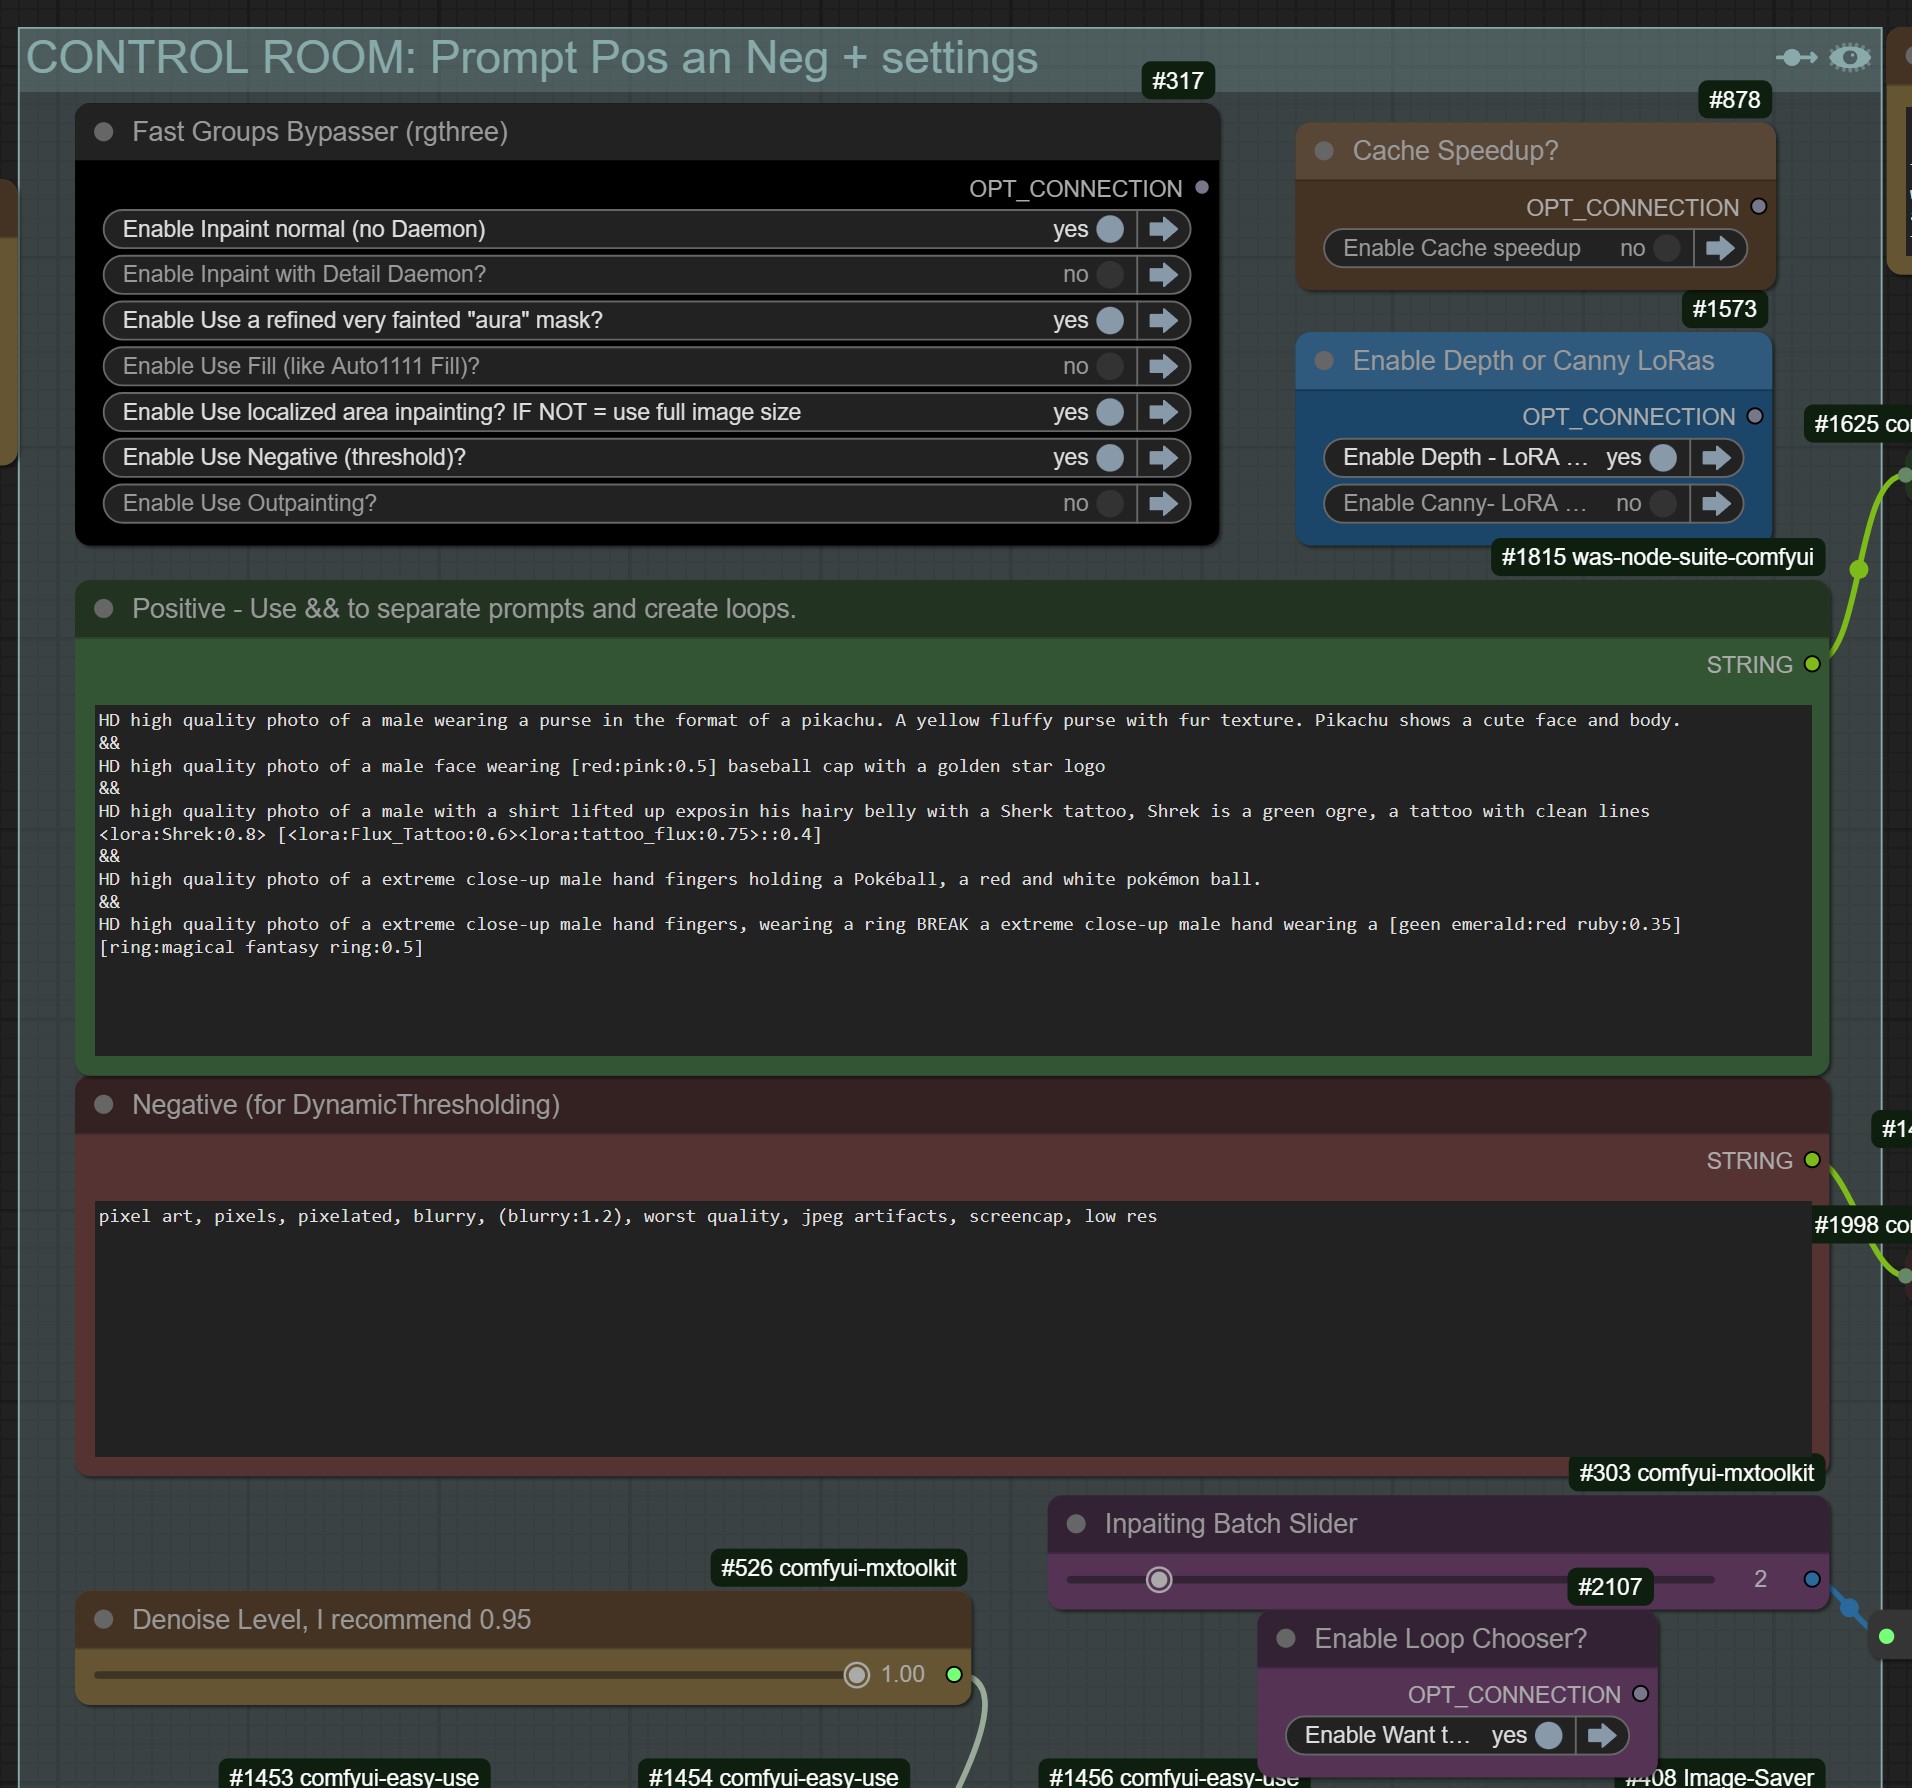The image size is (1912, 1788).
Task: Click the batch slider value '2'
Action: (x=1760, y=1579)
